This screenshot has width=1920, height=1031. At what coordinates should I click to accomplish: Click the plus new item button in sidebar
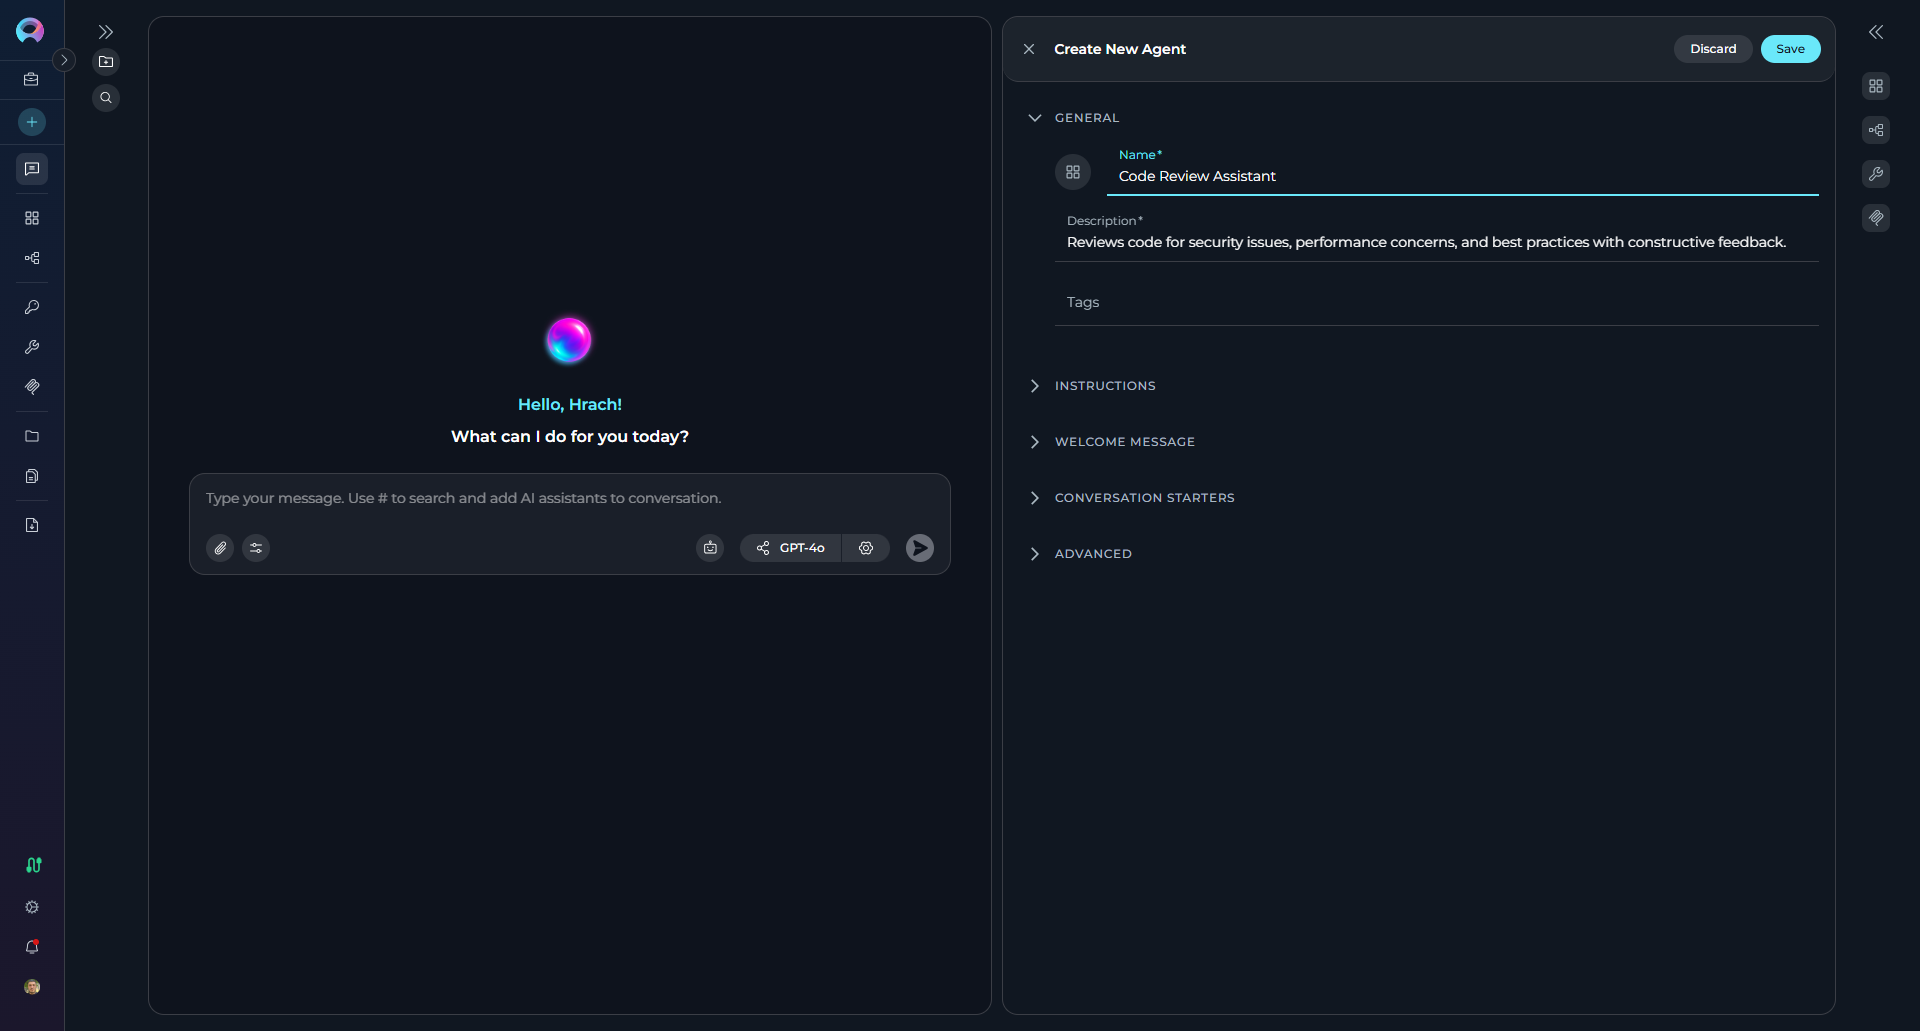(32, 122)
